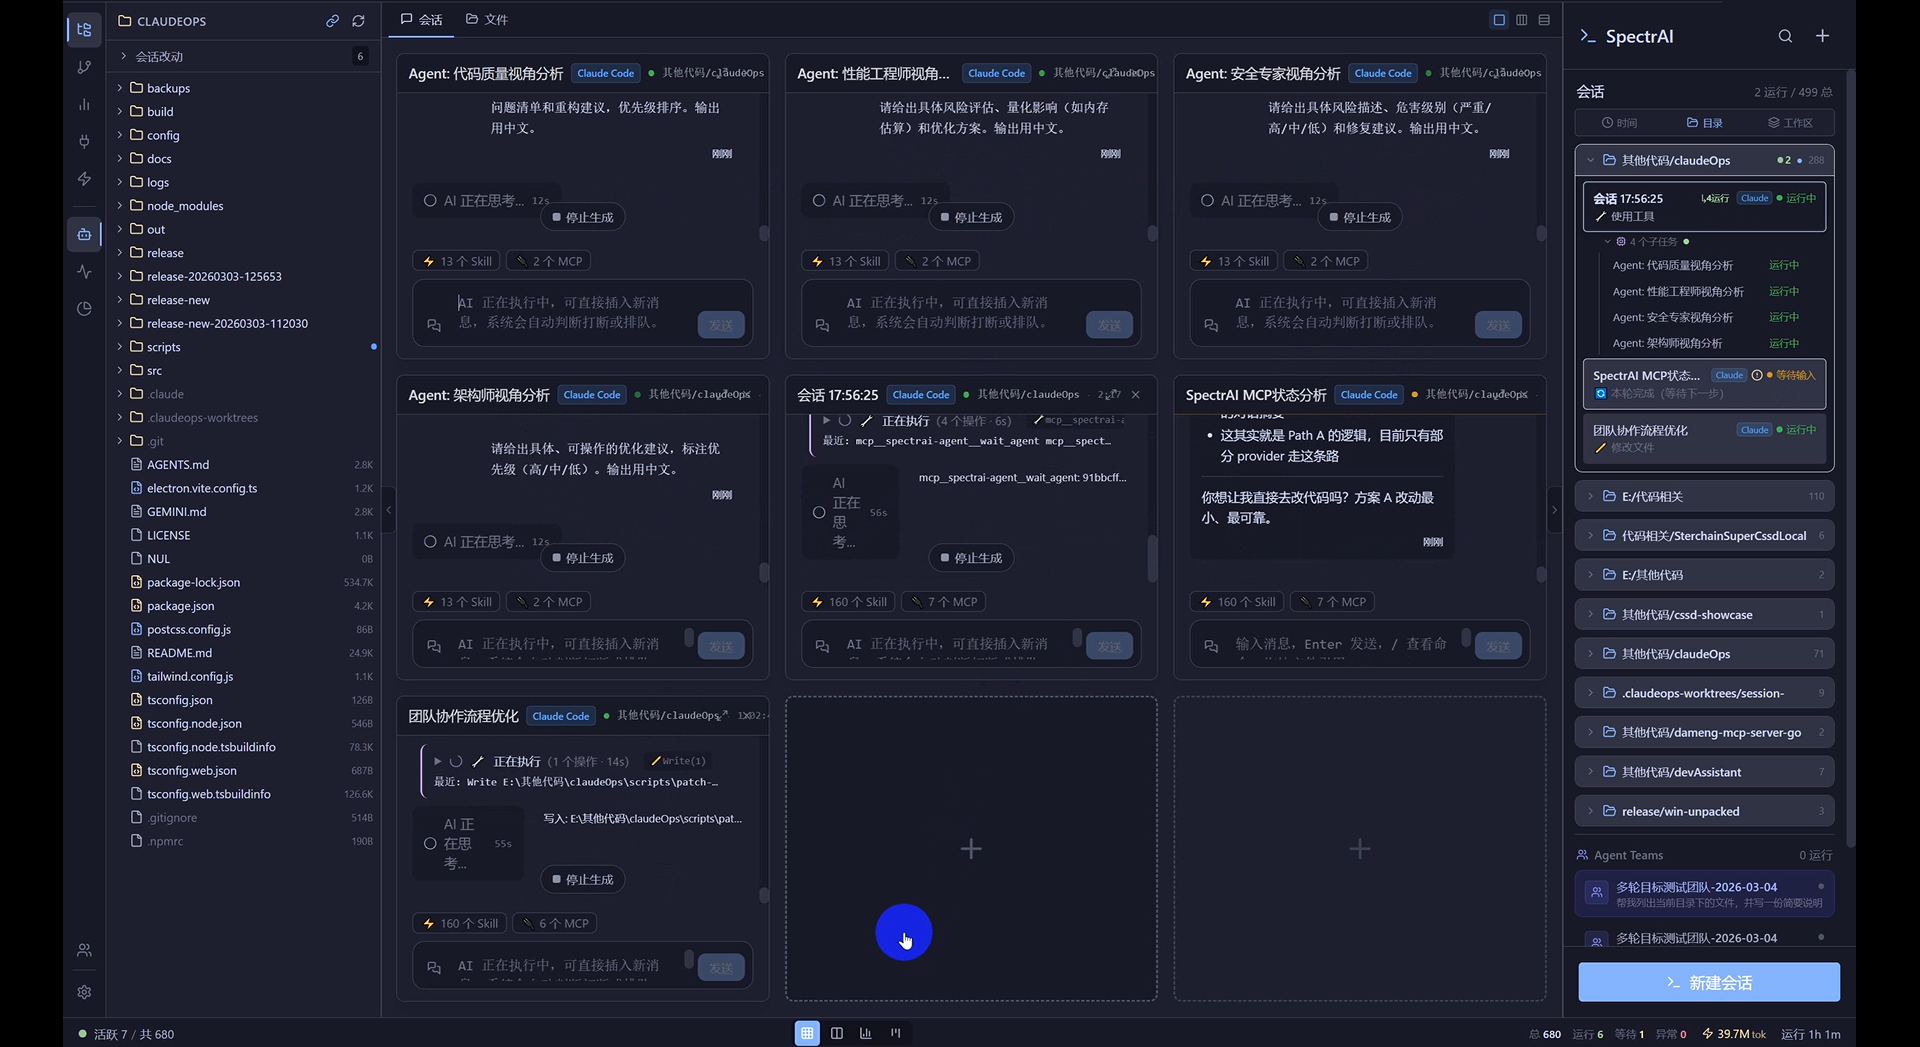Open the source control branch icon

click(x=84, y=67)
